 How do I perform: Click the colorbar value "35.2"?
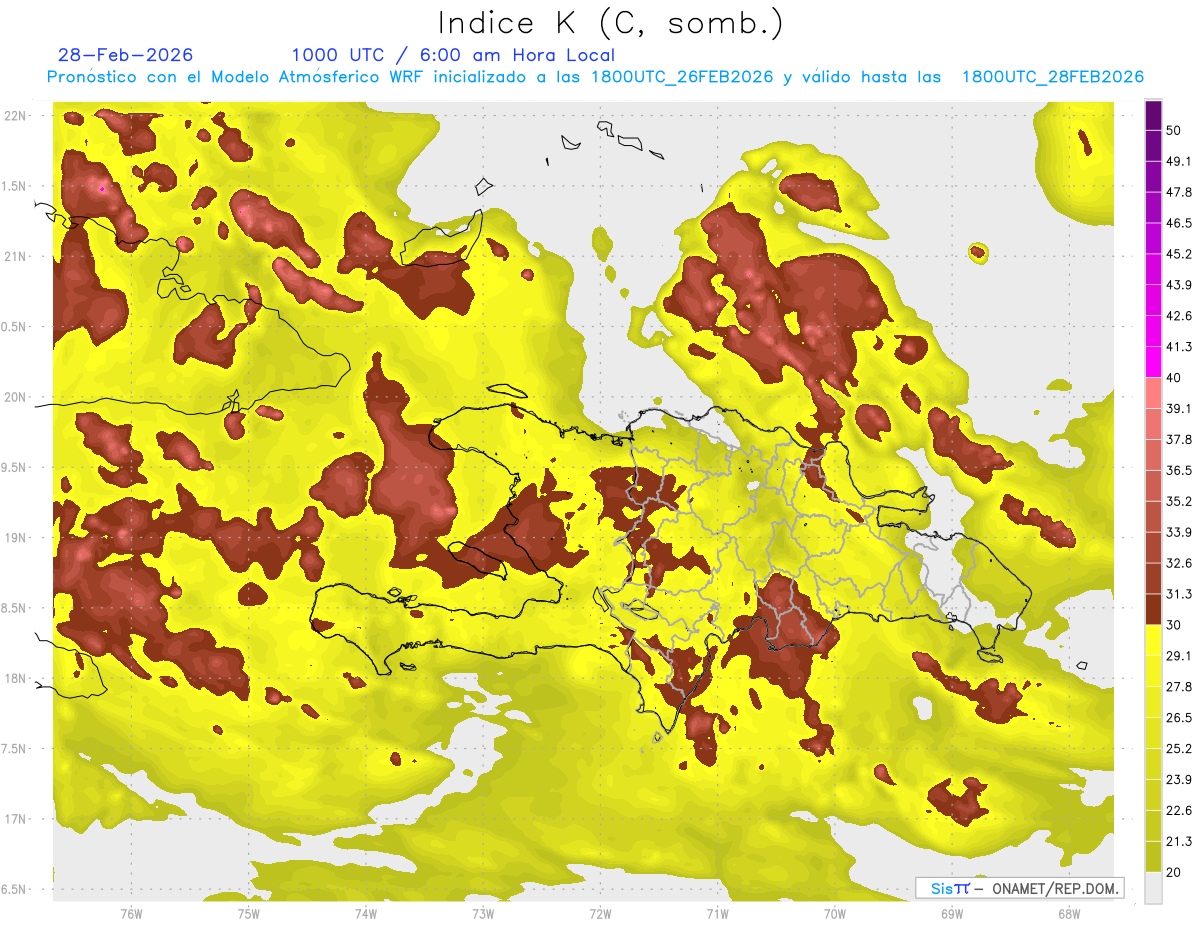click(1179, 501)
